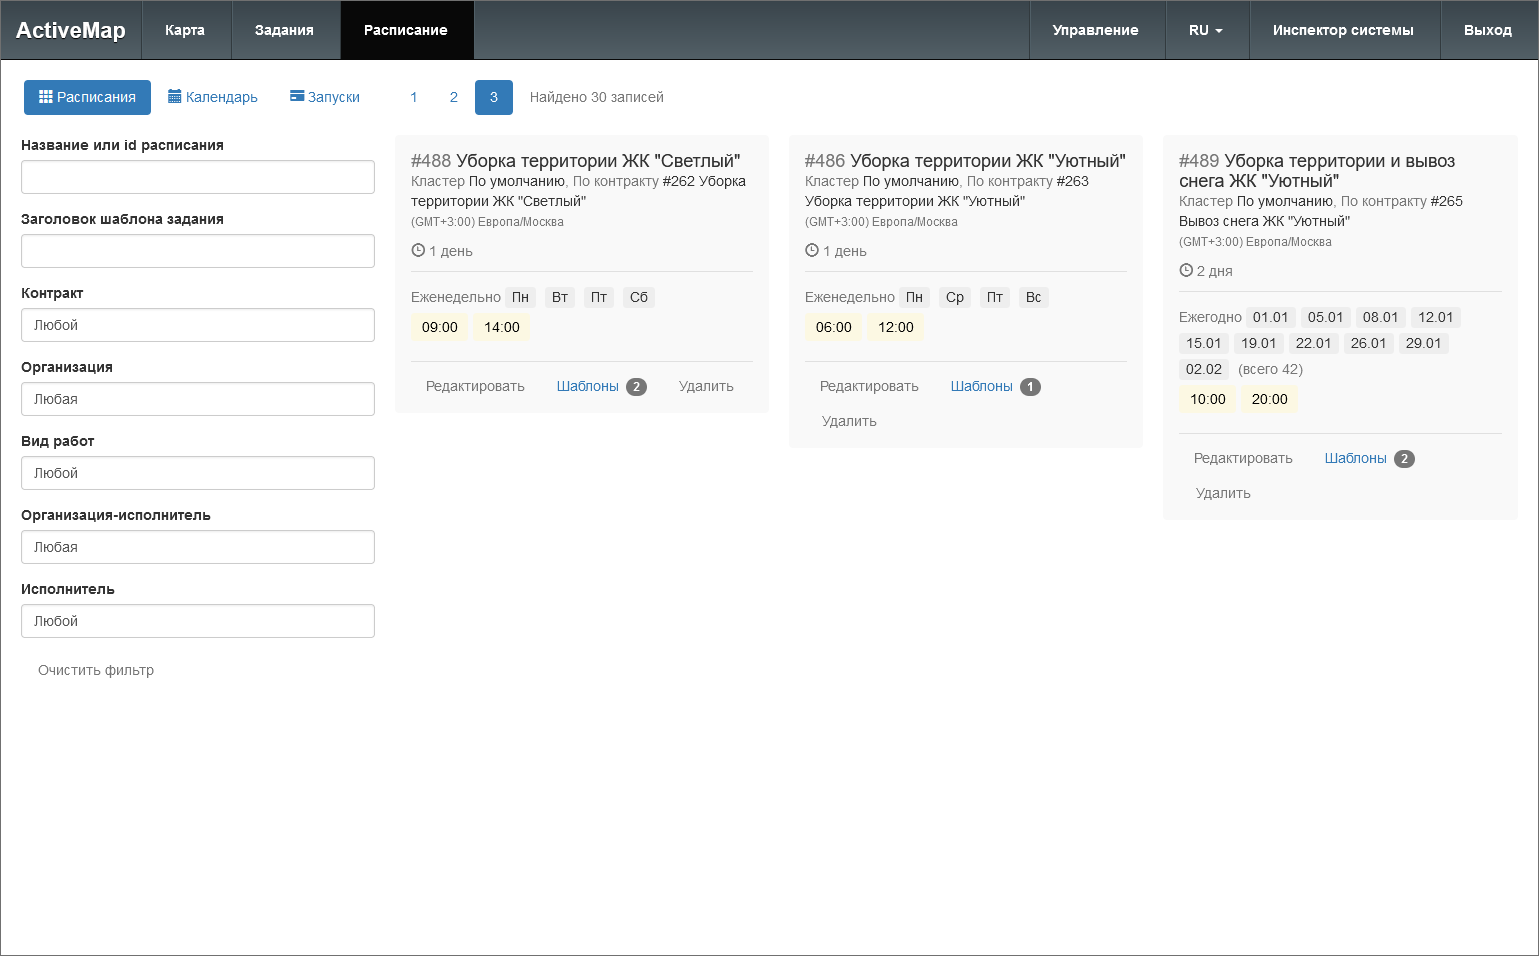Go to page 2 of results
This screenshot has width=1539, height=956.
[453, 97]
